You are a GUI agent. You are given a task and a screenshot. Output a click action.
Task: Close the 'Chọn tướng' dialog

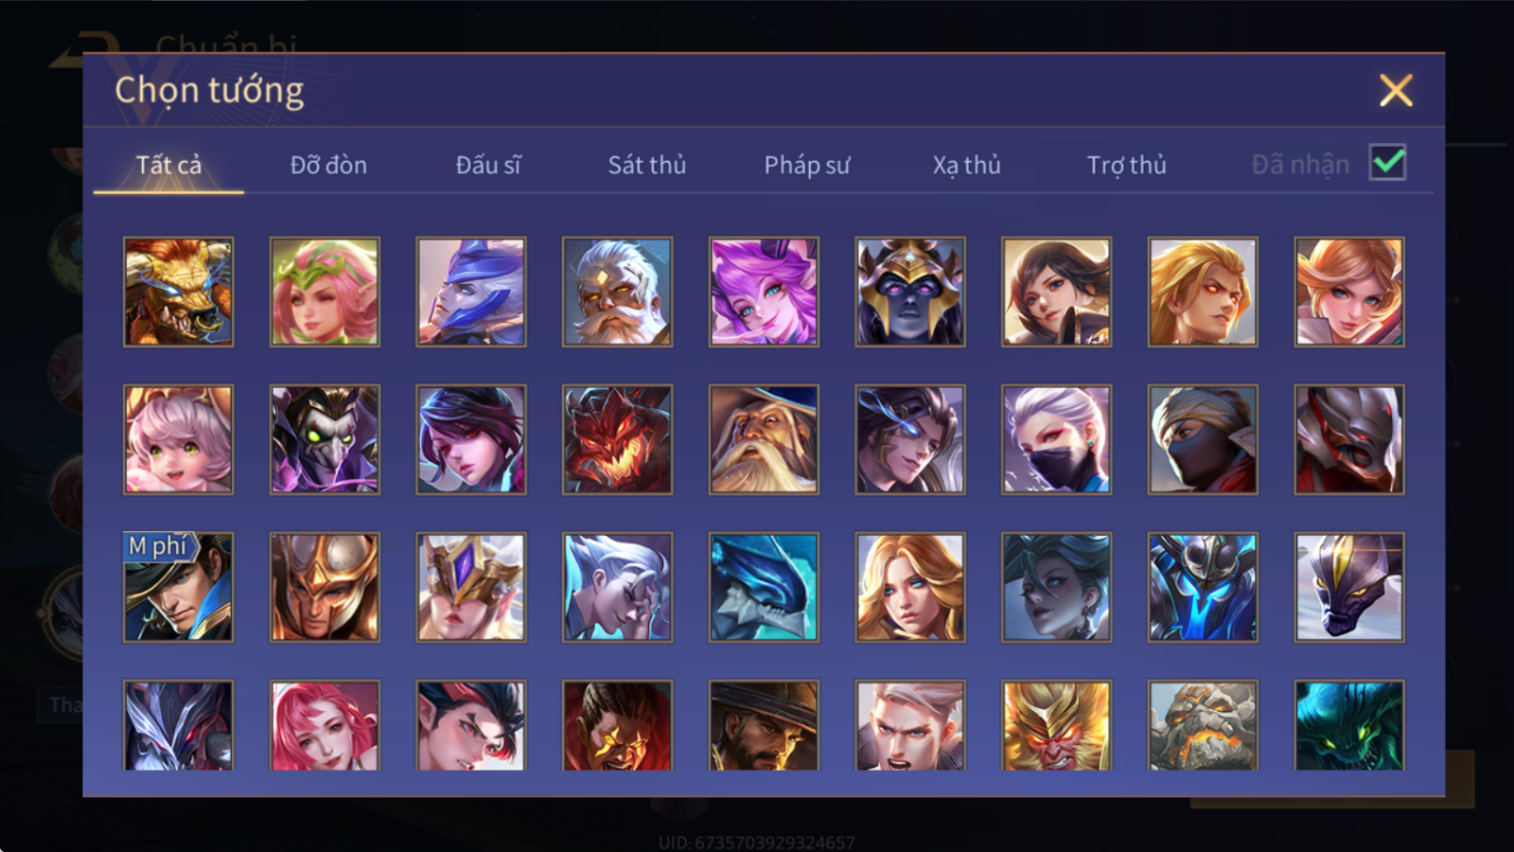point(1396,90)
